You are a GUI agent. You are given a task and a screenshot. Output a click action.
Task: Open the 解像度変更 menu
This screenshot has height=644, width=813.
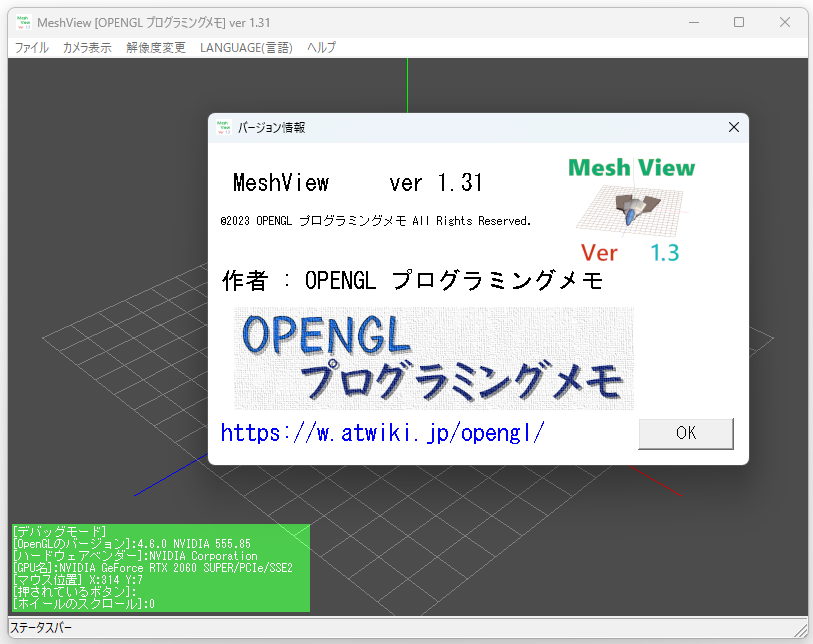(156, 48)
